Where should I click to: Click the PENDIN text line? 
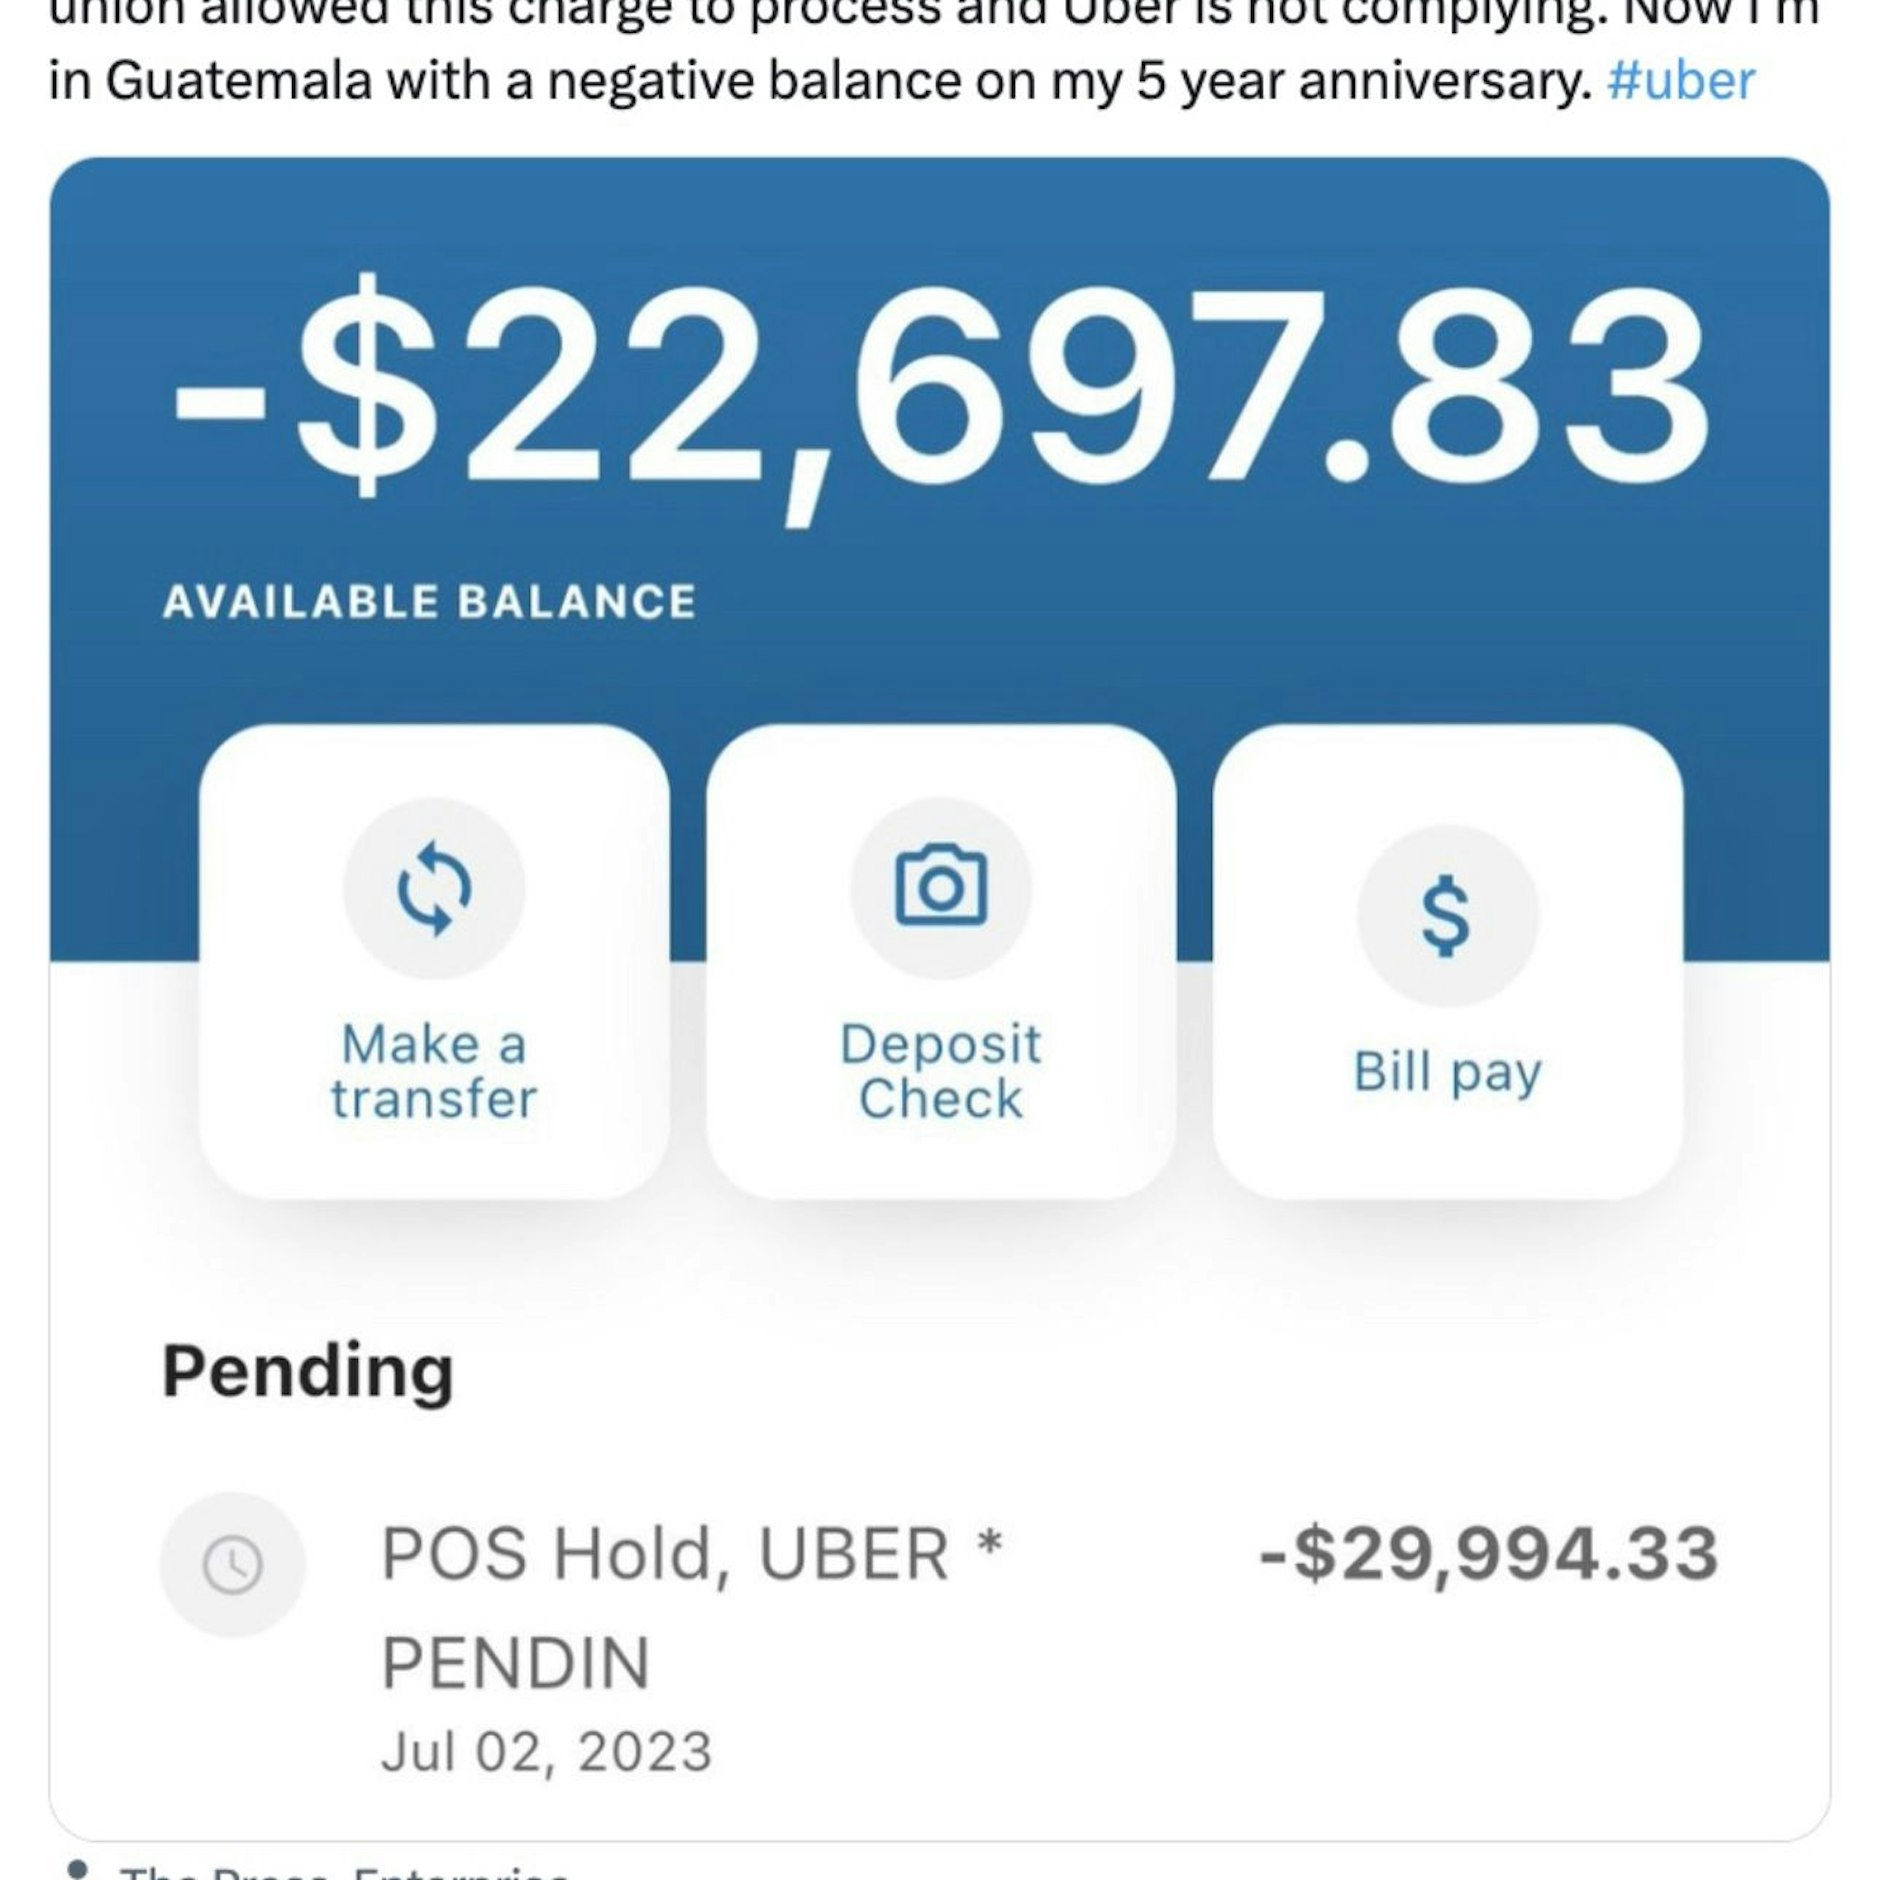click(516, 1662)
